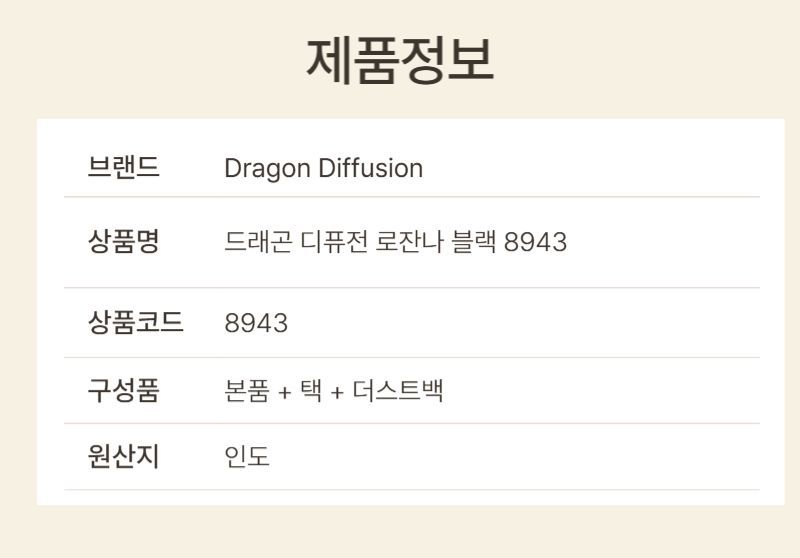Click 택 in the 구성품 value
Viewport: 800px width, 558px height.
pos(311,391)
